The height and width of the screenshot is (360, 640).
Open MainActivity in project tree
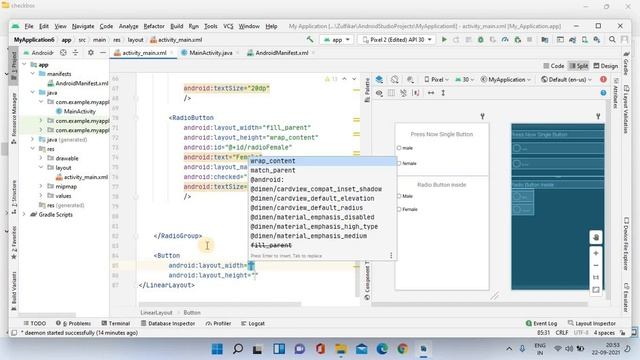[75, 111]
